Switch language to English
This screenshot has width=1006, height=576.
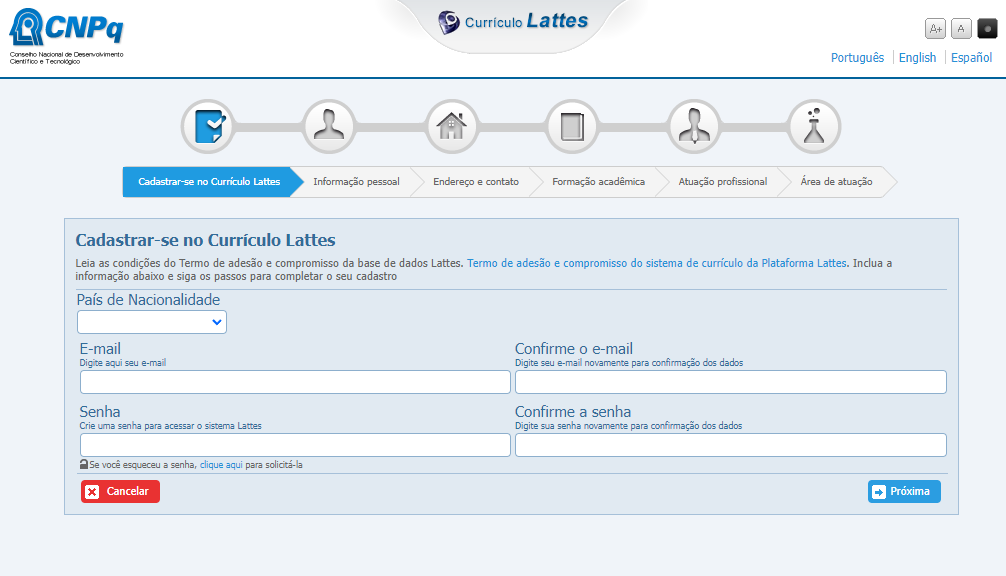[x=917, y=58]
